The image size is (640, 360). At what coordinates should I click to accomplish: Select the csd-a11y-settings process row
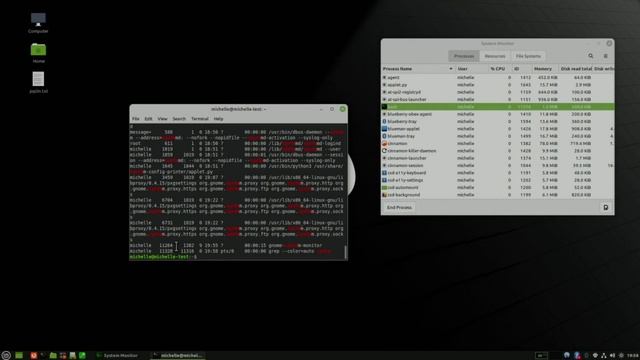click(497, 180)
